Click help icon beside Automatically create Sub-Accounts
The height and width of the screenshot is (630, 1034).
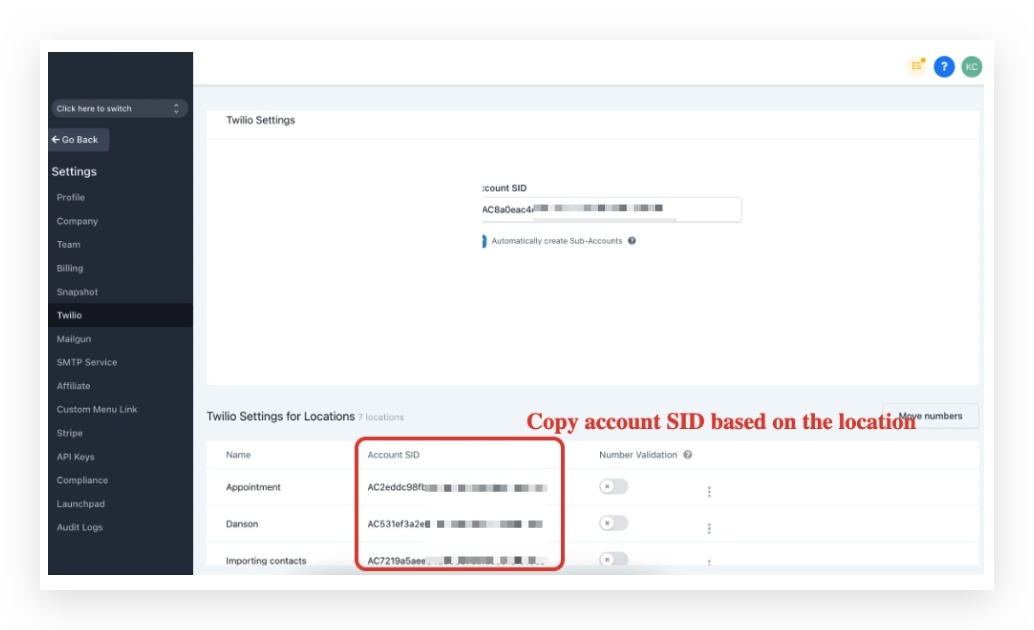click(632, 241)
